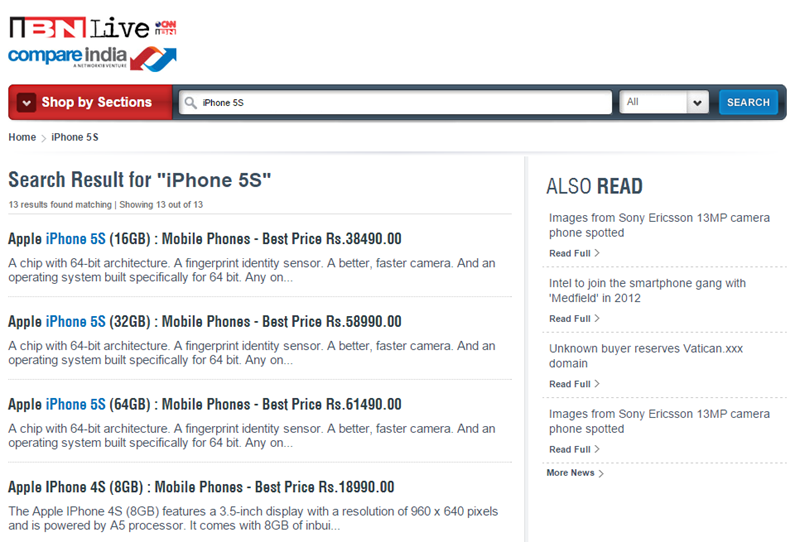Click the 16GB iPhone 5S description text
The height and width of the screenshot is (542, 800).
(x=252, y=270)
